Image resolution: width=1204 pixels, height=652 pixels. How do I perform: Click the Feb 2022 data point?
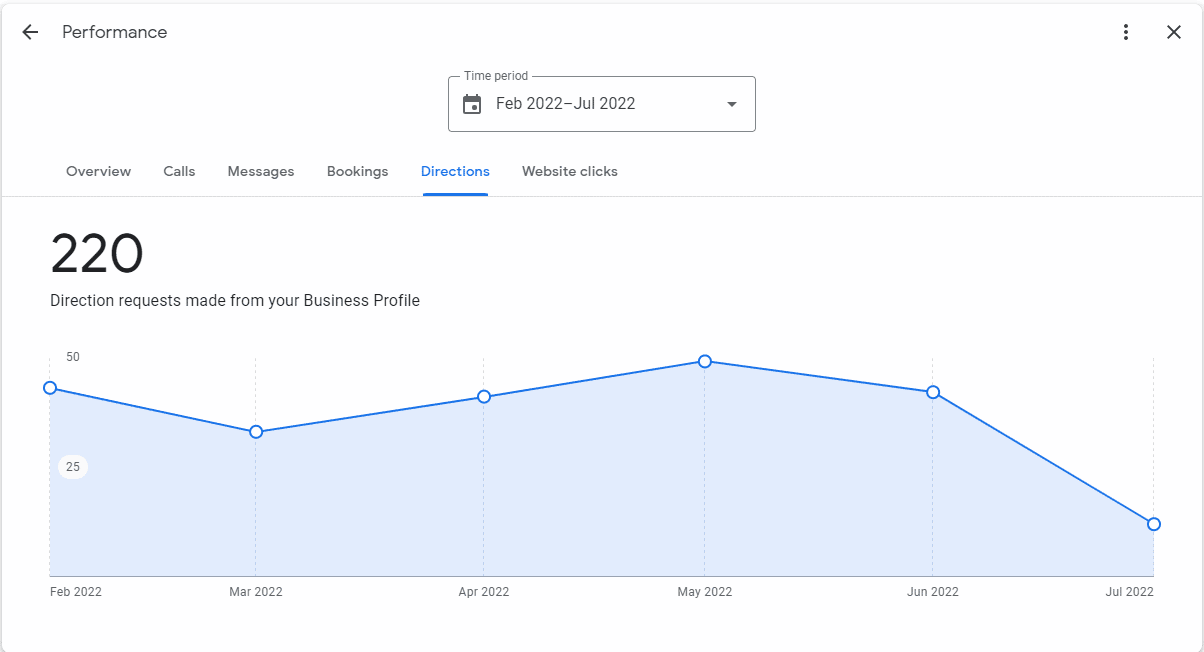click(50, 388)
